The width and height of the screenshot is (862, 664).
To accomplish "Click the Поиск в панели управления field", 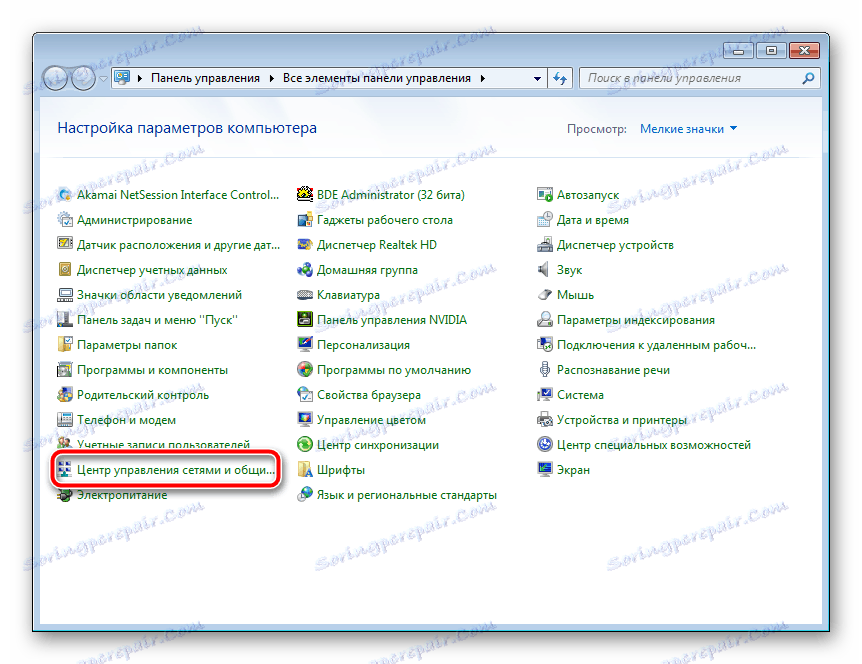I will coord(700,78).
